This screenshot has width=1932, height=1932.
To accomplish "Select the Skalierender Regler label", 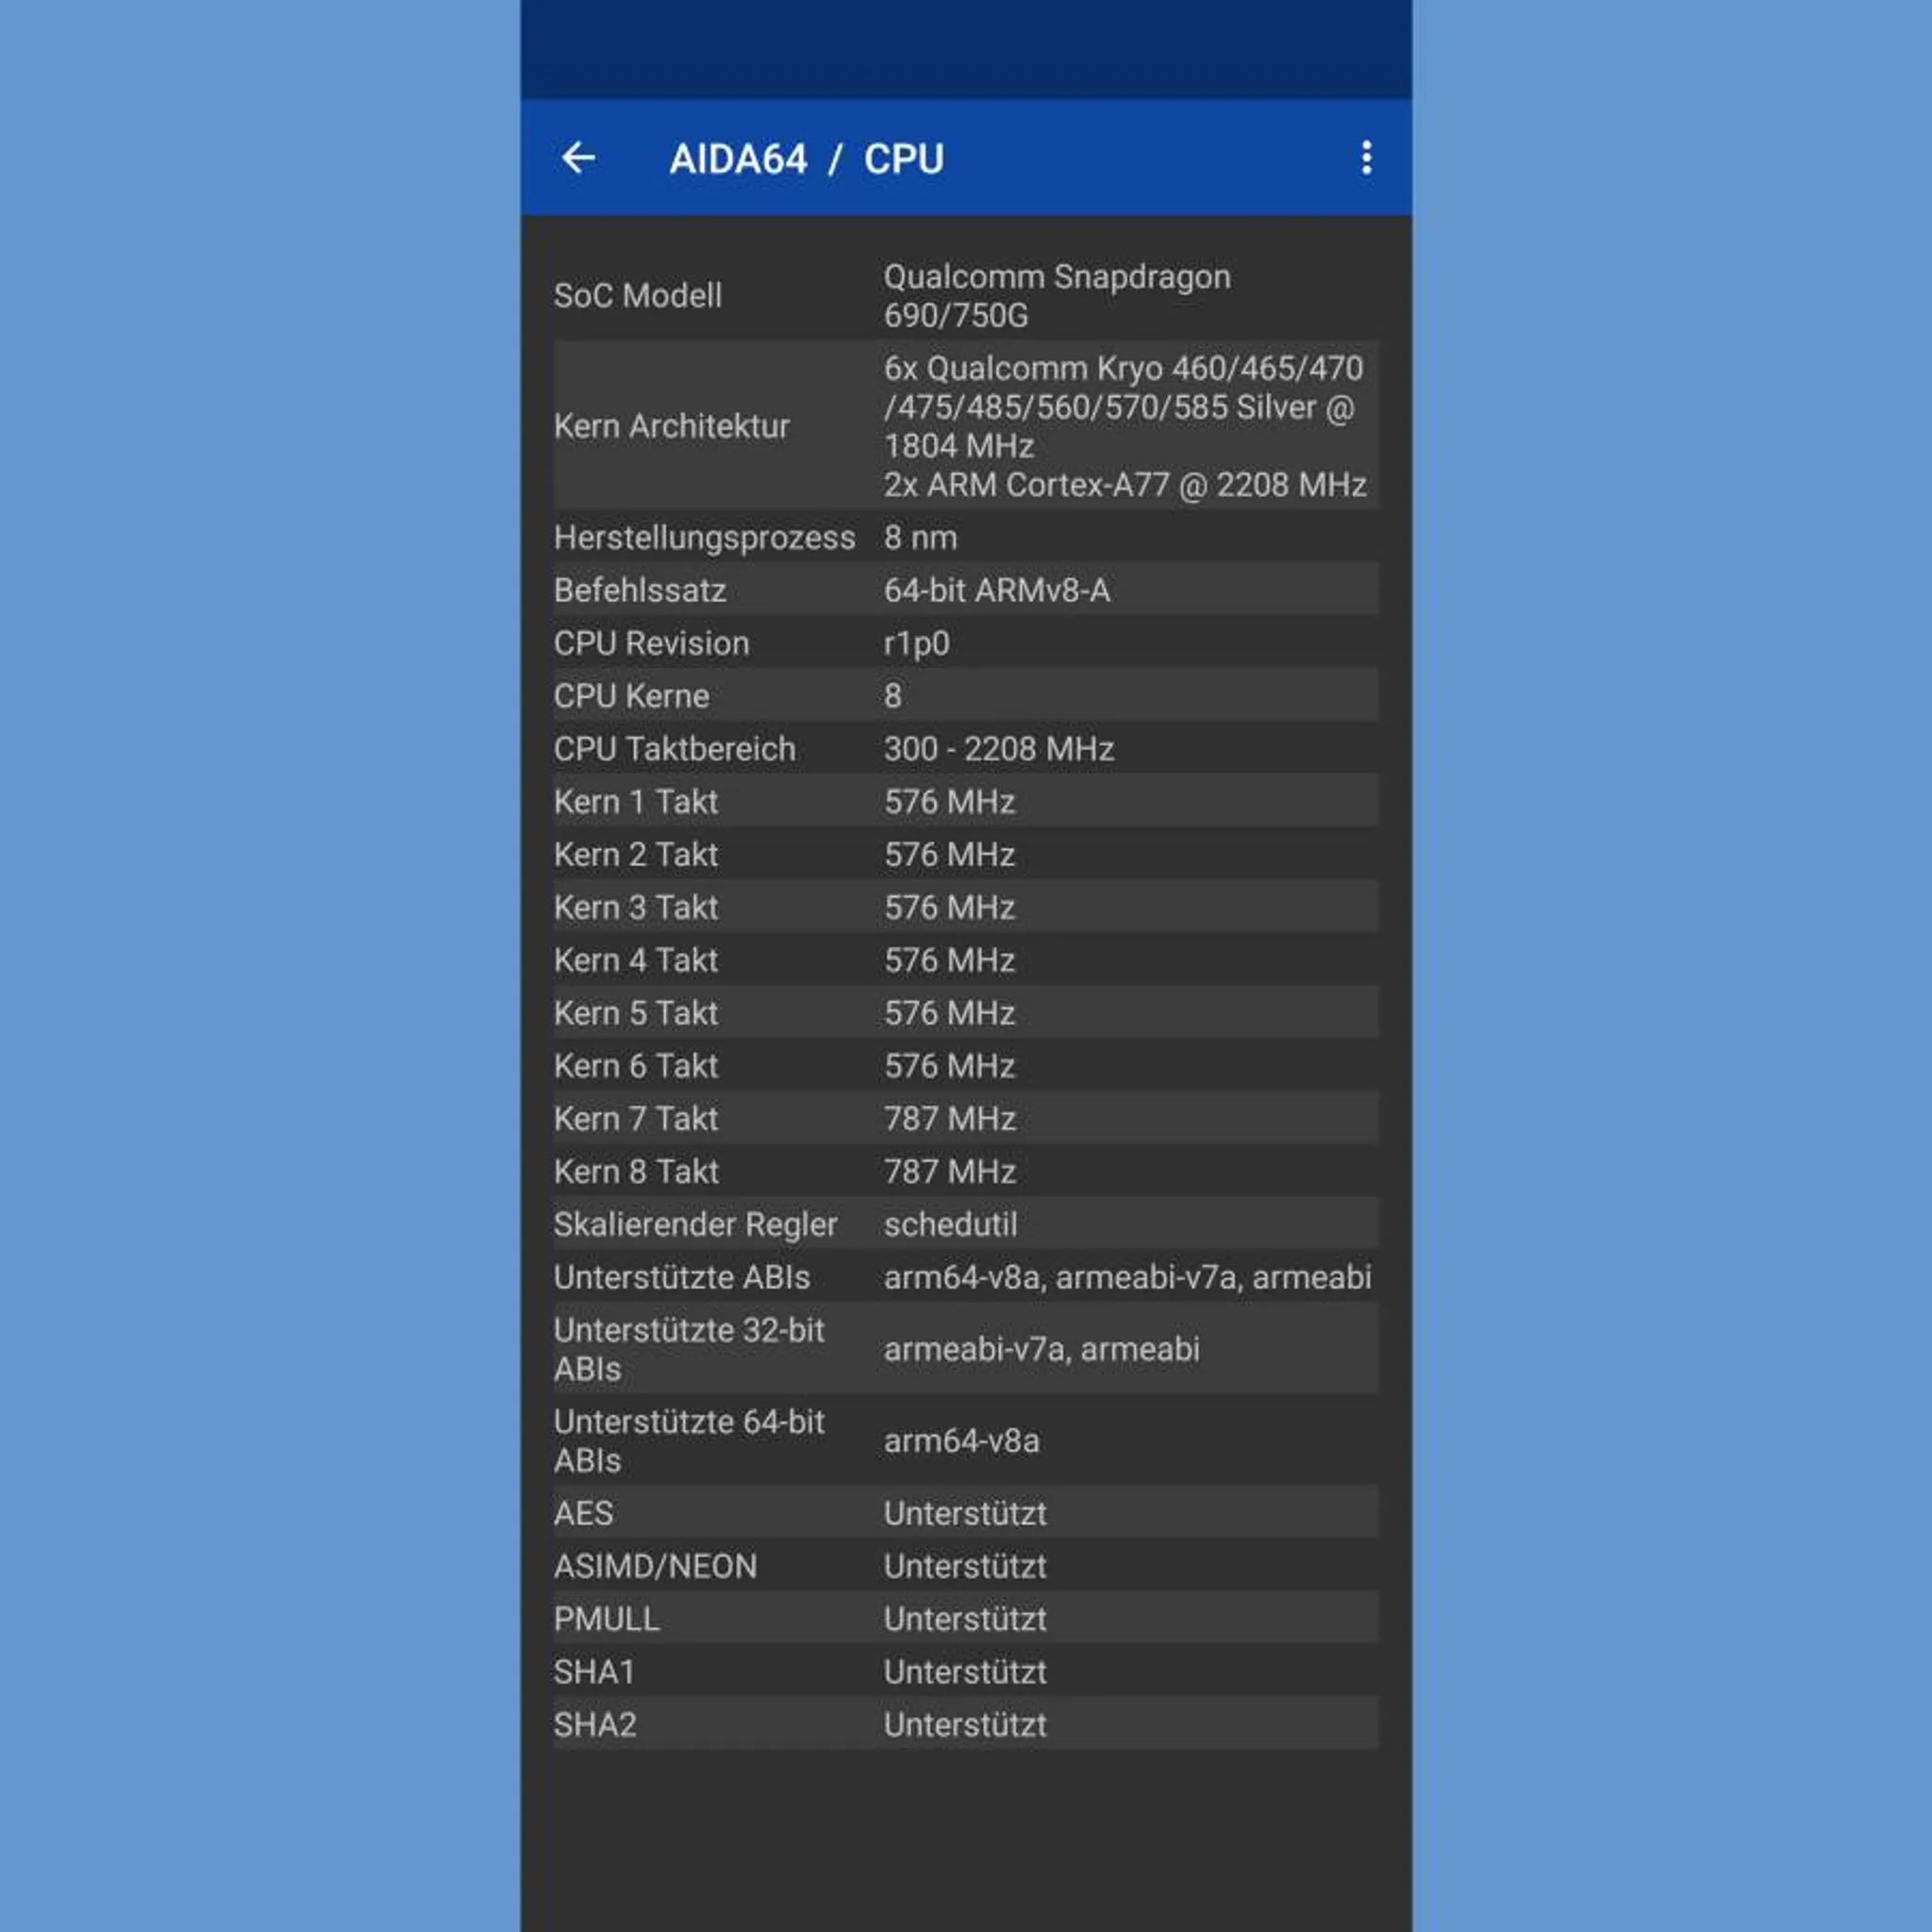I will pyautogui.click(x=696, y=1225).
